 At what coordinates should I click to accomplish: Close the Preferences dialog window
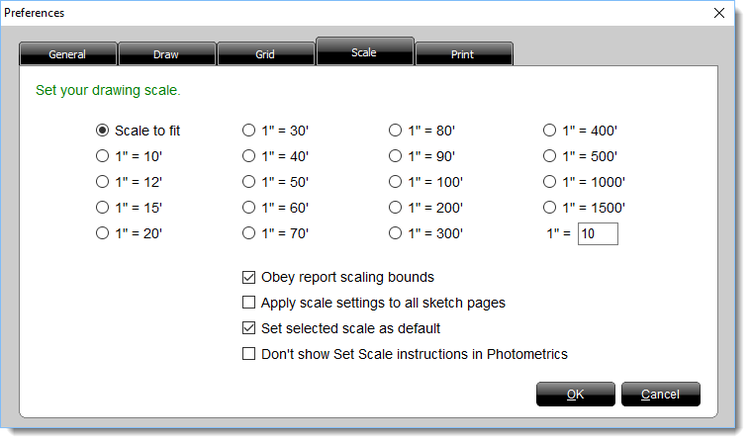tap(719, 13)
